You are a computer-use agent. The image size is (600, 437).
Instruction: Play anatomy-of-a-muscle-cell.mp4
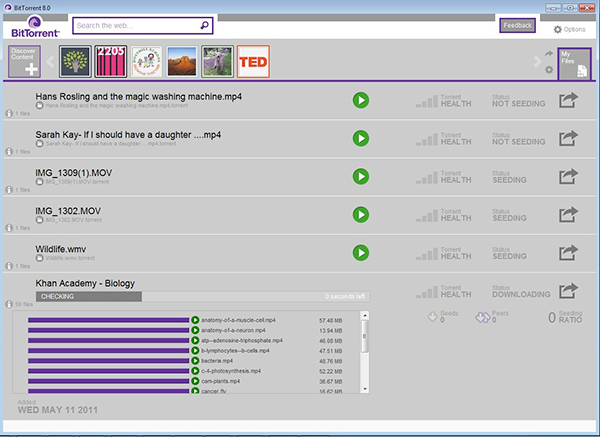click(x=195, y=320)
